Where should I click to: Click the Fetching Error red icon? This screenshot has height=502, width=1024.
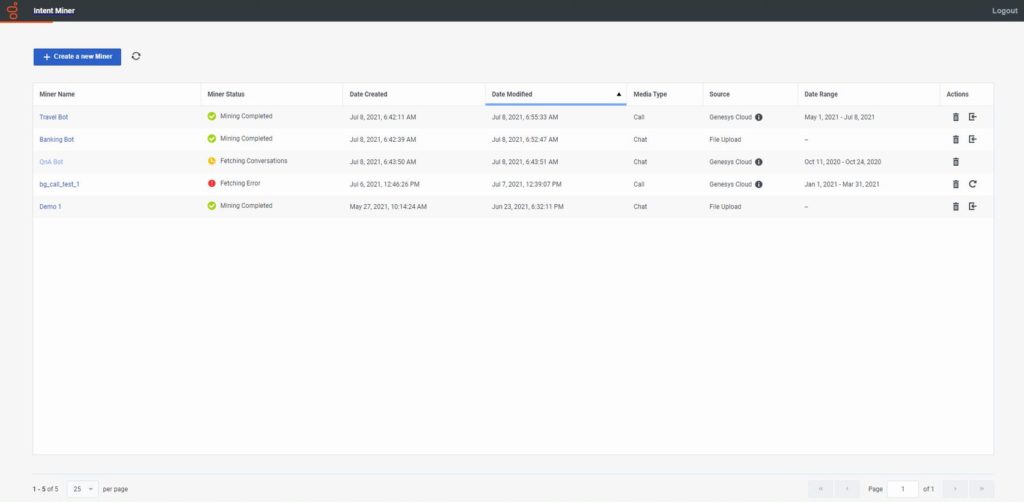tap(212, 183)
